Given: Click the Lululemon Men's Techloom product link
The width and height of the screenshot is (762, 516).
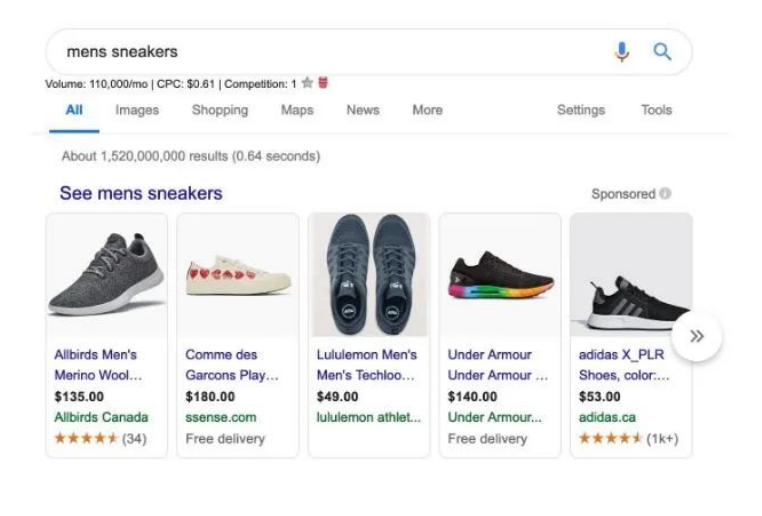Looking at the screenshot, I should click(x=367, y=365).
